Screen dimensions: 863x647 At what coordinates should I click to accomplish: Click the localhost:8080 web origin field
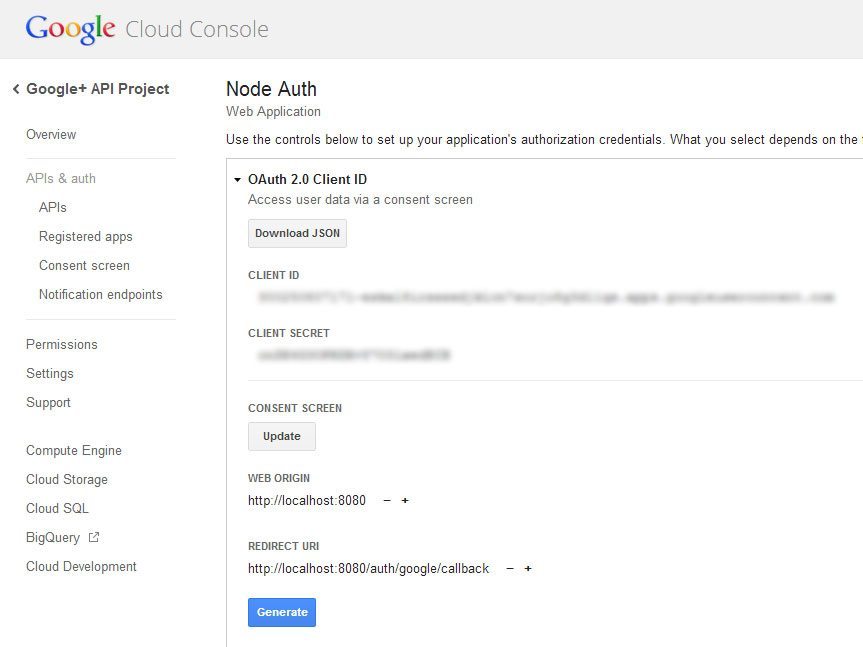(x=307, y=500)
